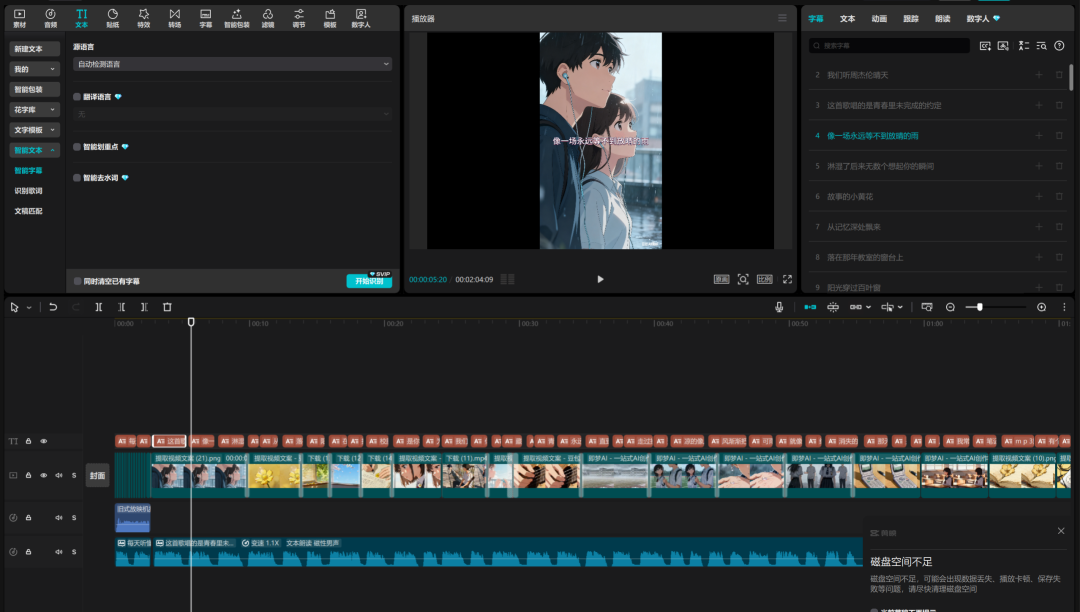The height and width of the screenshot is (612, 1080).
Task: Switch to the 数字人 tab in right panel
Action: pos(978,19)
